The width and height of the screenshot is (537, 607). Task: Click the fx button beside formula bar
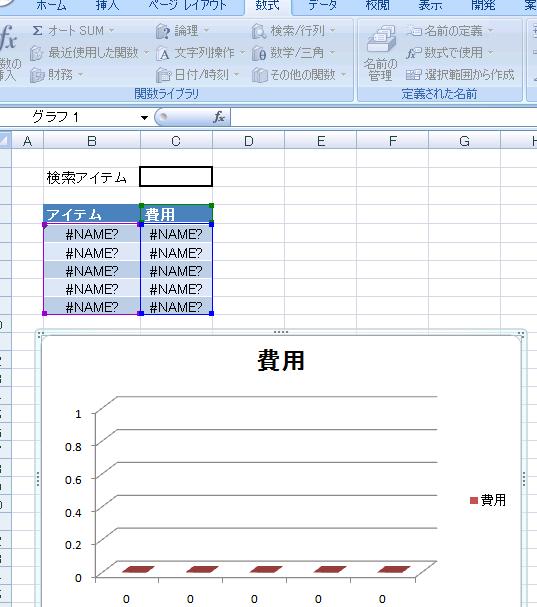pos(219,117)
